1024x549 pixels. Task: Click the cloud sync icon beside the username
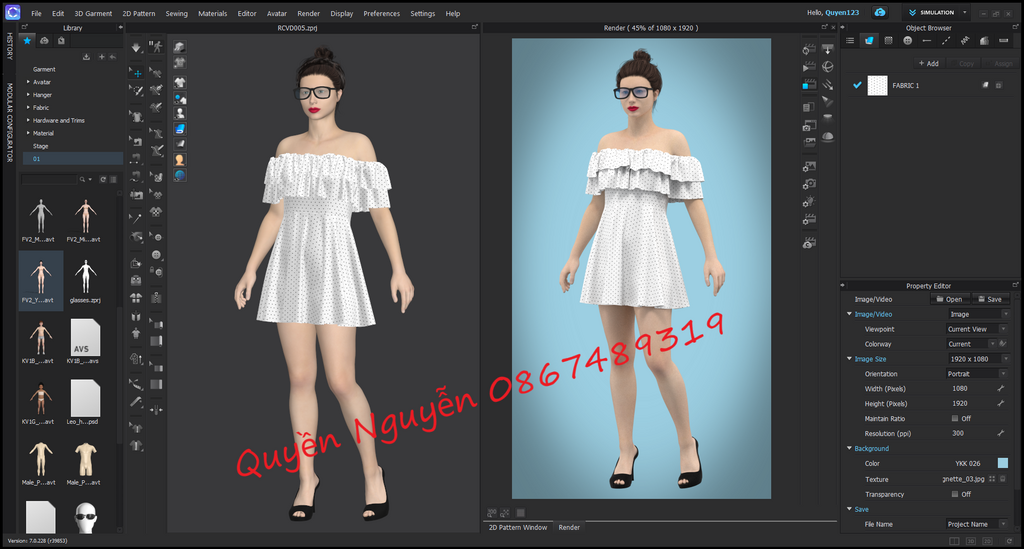coord(879,13)
